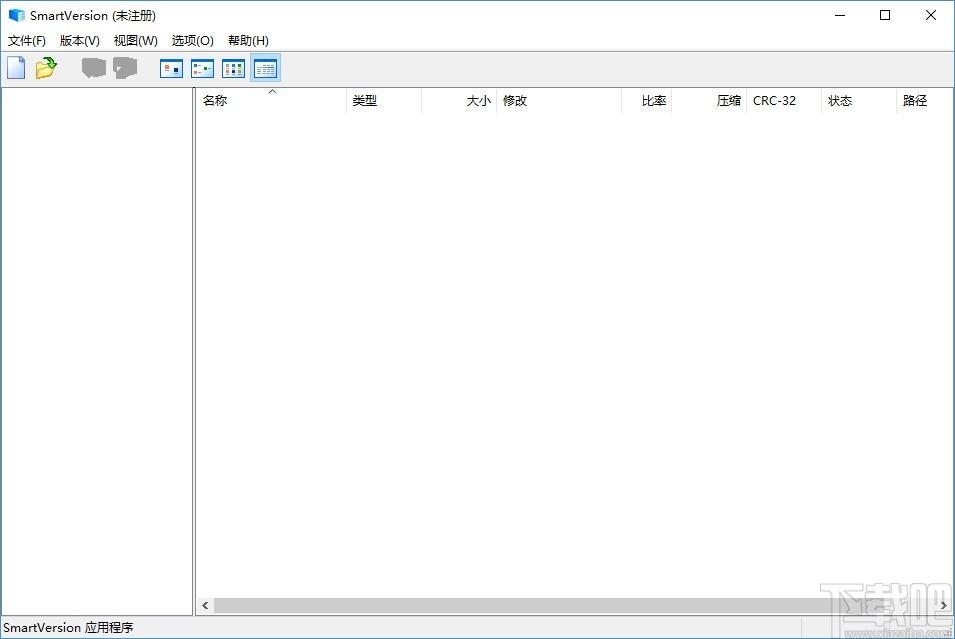Switch to large icons view
Viewport: 955px width, 639px height.
click(x=171, y=68)
